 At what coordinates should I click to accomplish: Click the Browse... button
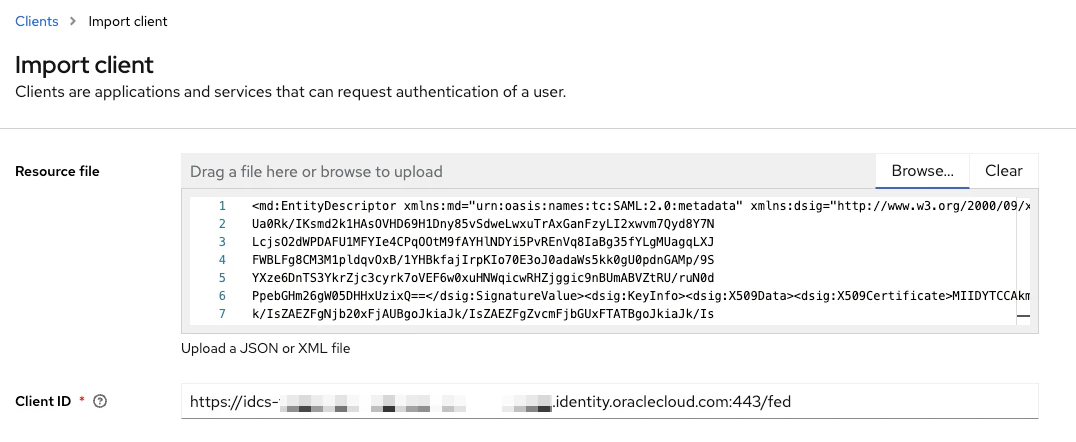click(x=922, y=171)
